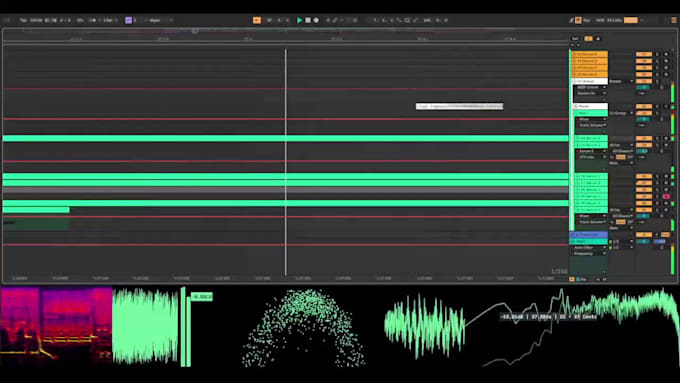
Task: Click the stacked-lines icon at far right of top bar
Action: 674,20
